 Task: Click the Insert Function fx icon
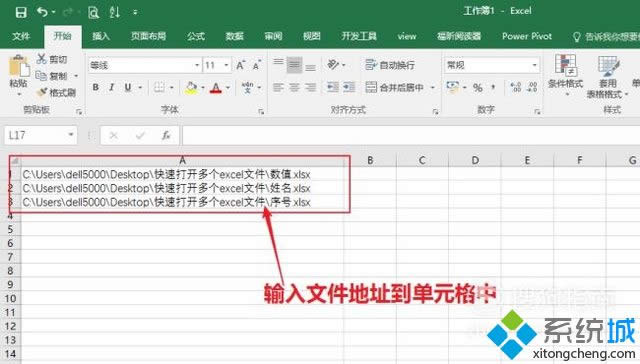coord(166,135)
